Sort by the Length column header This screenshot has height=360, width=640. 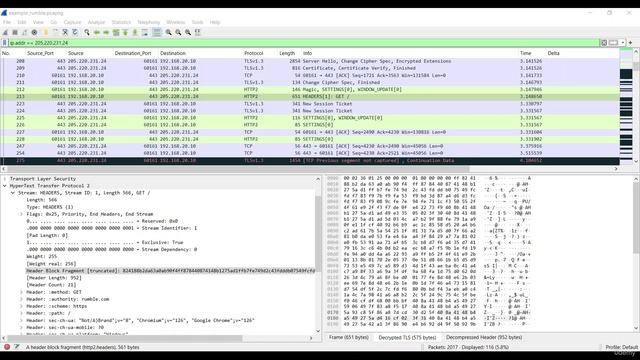point(287,53)
